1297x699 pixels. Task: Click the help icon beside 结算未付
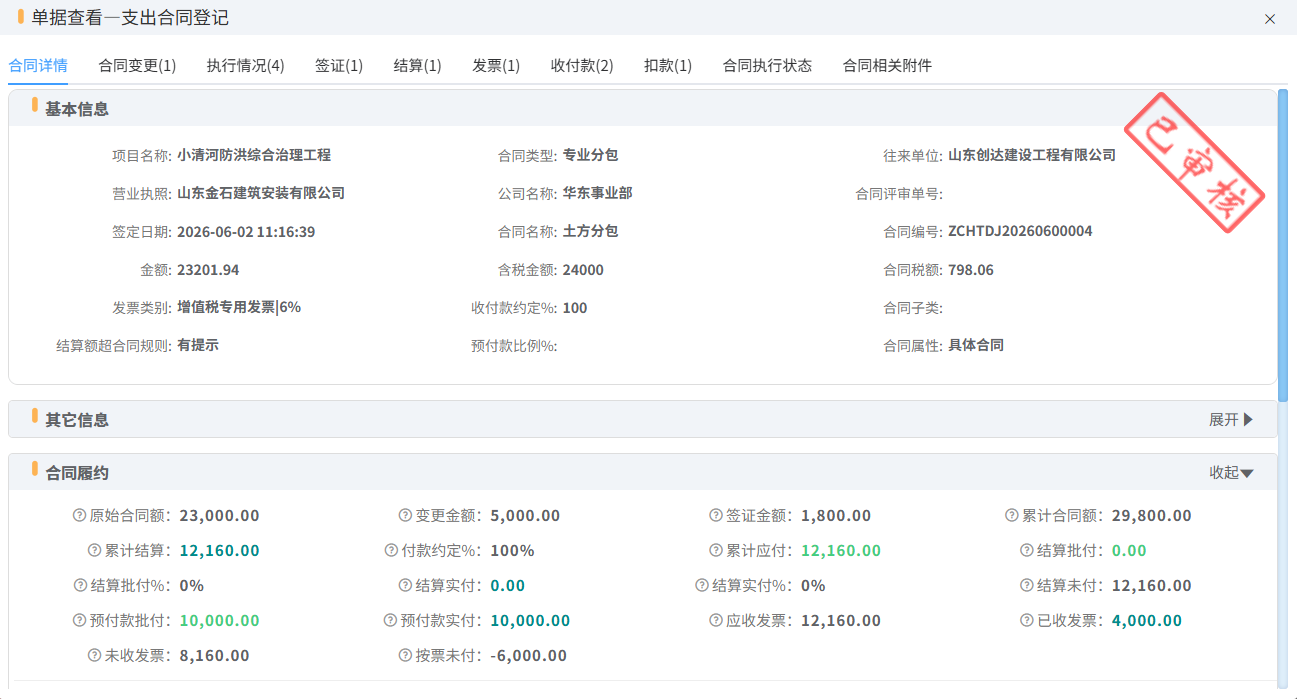pyautogui.click(x=1028, y=586)
